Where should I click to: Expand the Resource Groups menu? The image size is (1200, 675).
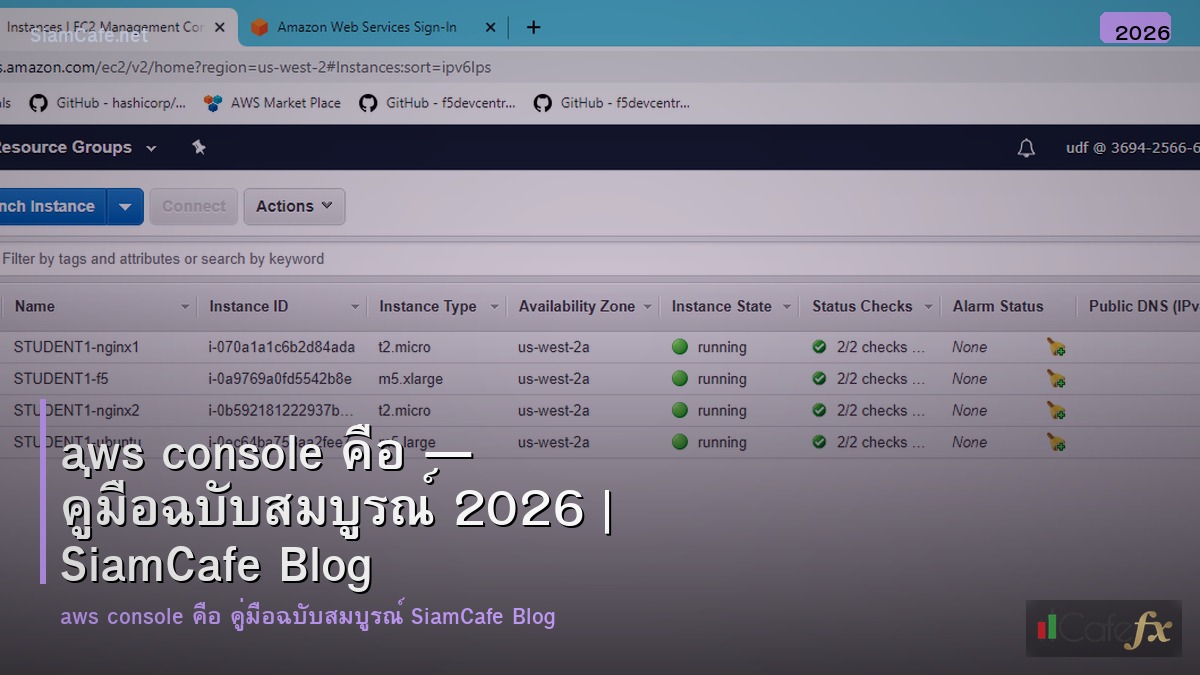80,147
